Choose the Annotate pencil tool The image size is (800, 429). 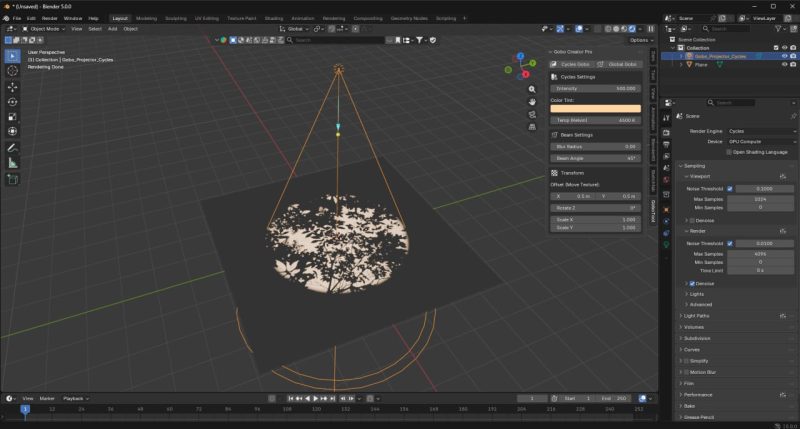13,146
